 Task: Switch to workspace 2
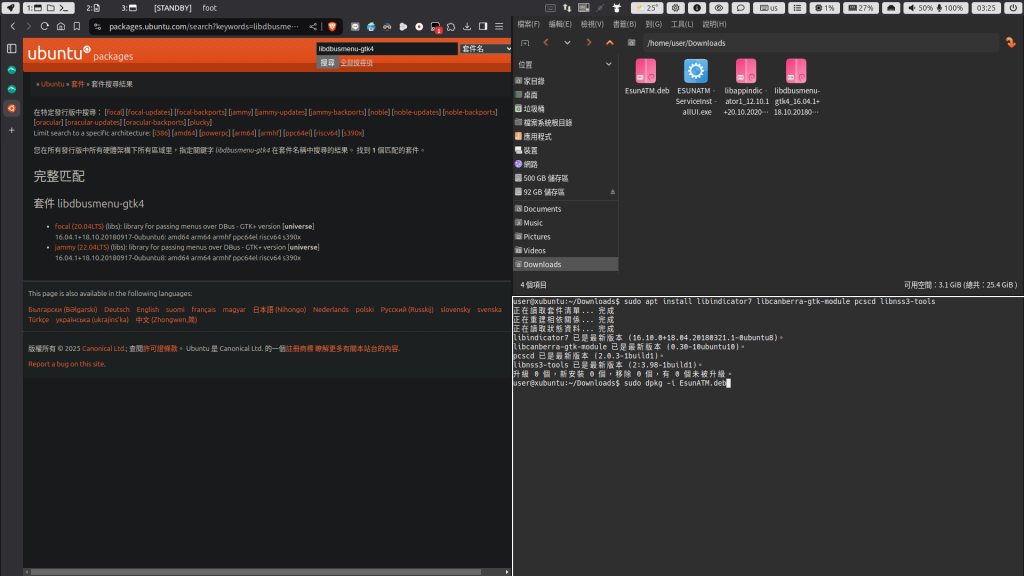(93, 8)
